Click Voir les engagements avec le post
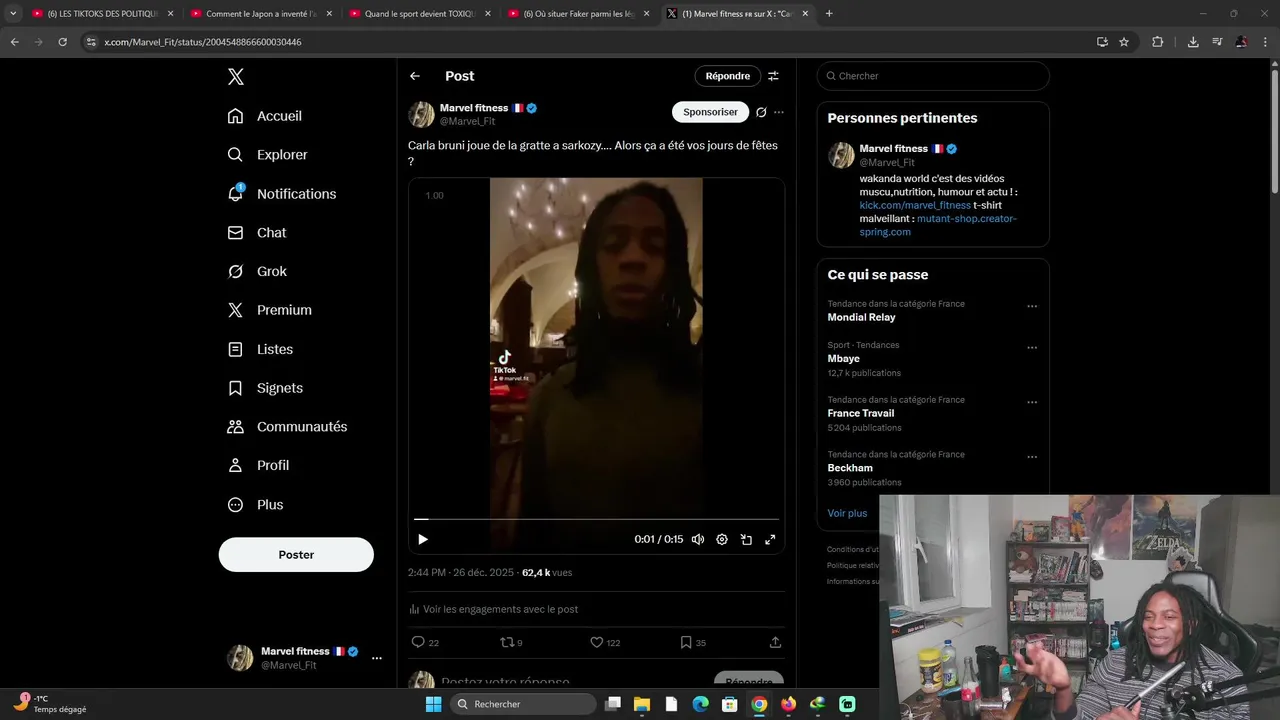The image size is (1280, 720). pos(493,609)
